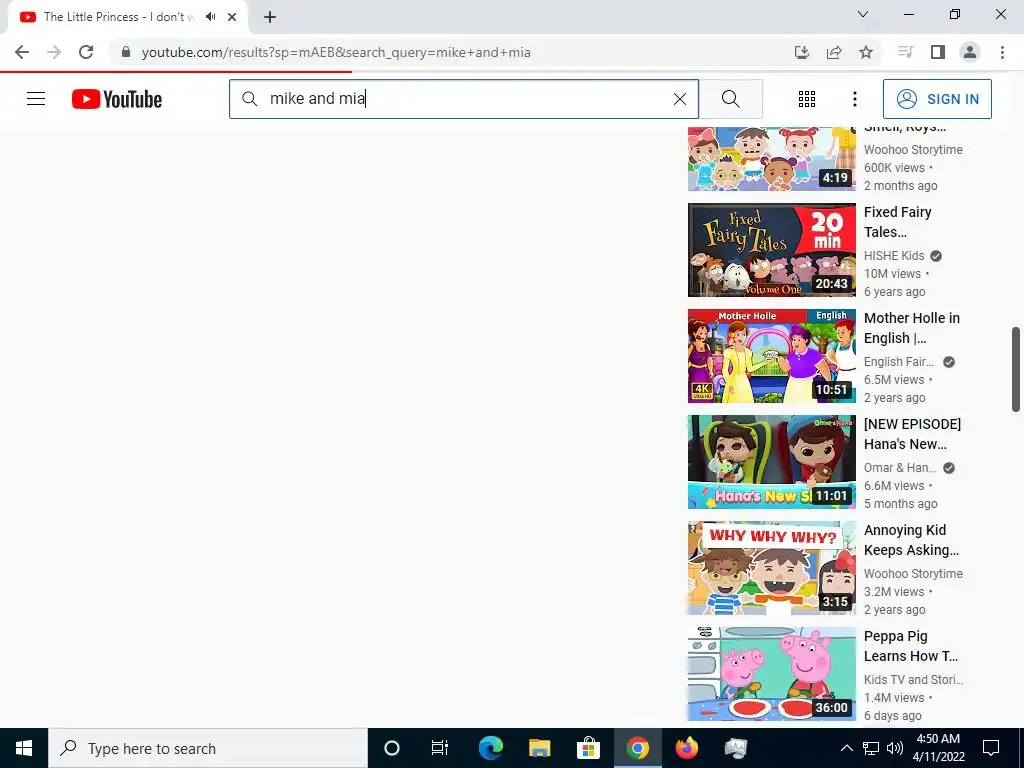1024x768 pixels.
Task: Open the Fixed Fairy Tales thumbnail
Action: pyautogui.click(x=771, y=249)
